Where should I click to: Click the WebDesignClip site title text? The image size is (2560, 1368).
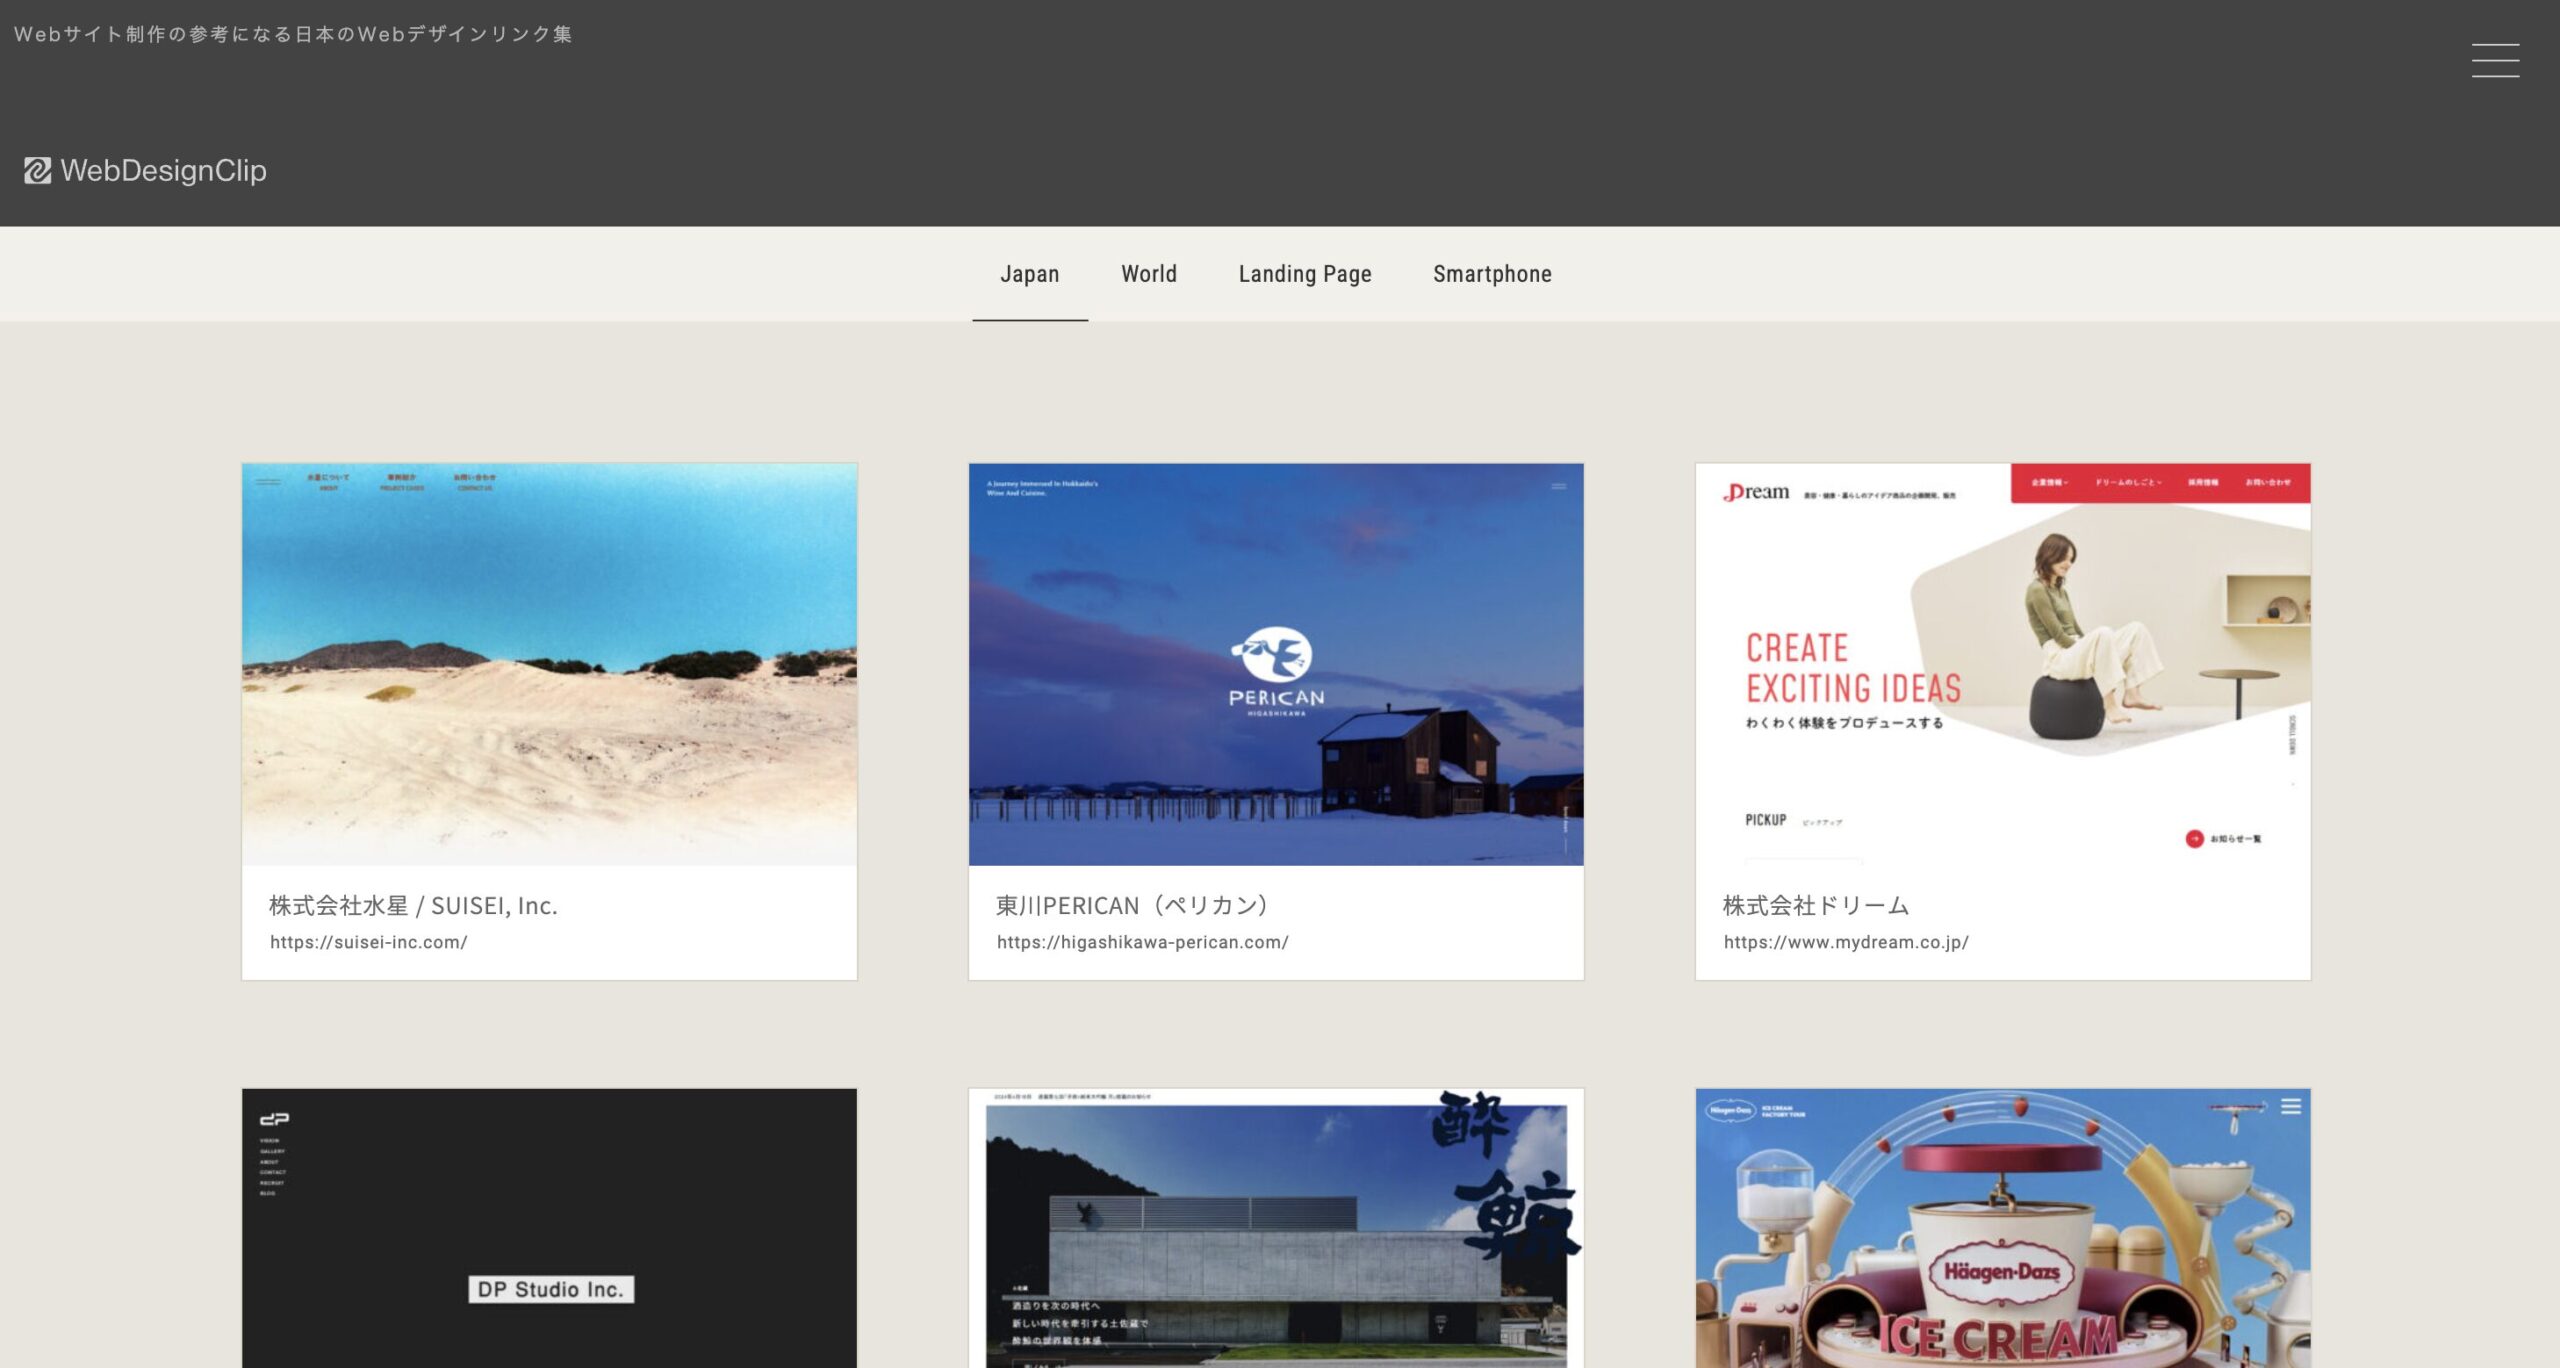(x=163, y=171)
